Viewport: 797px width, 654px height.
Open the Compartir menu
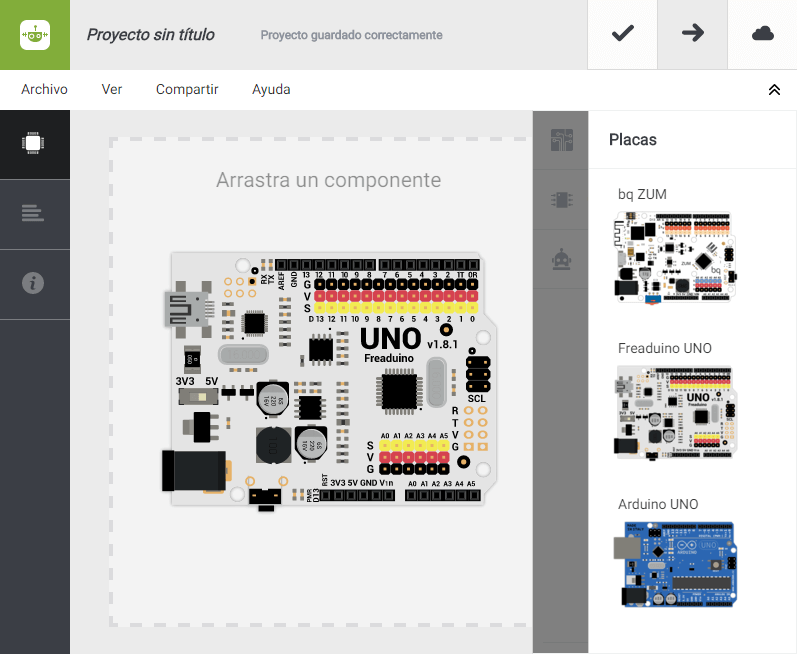click(x=187, y=89)
